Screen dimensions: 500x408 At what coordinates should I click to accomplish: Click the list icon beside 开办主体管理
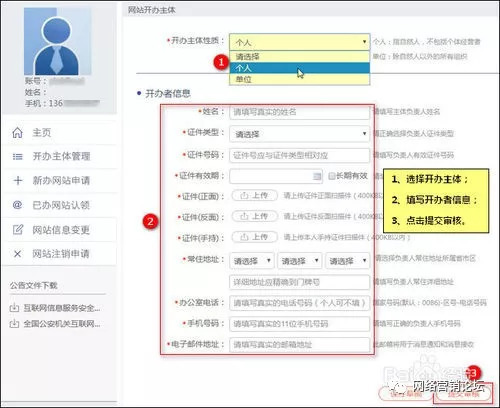pos(17,156)
